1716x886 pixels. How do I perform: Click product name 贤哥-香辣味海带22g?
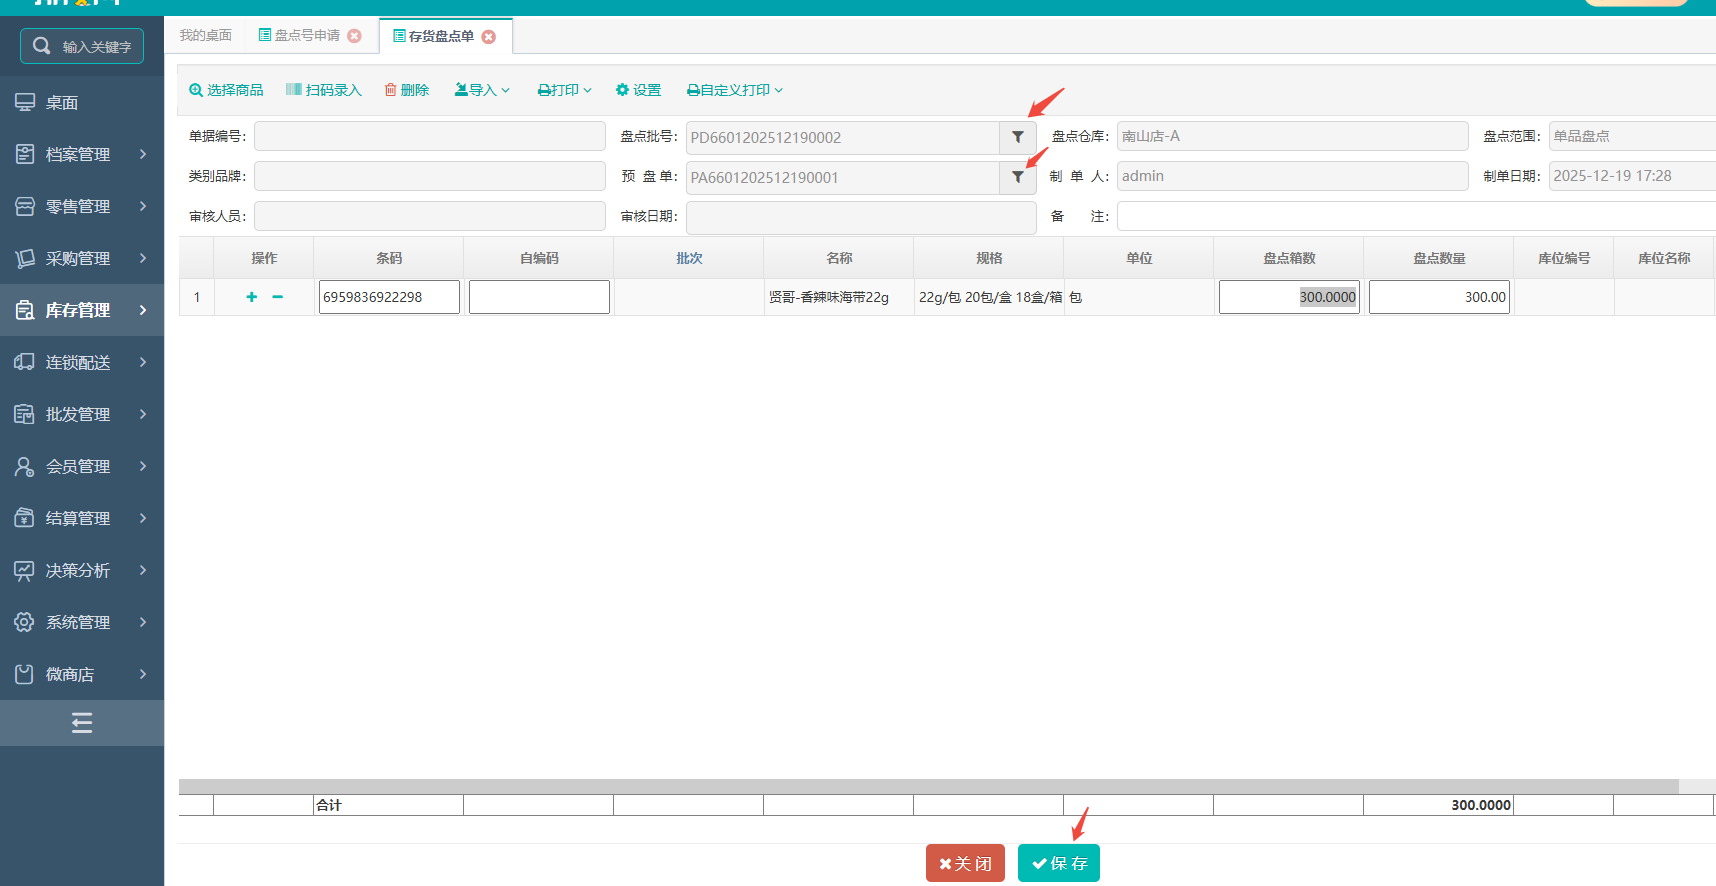pyautogui.click(x=828, y=297)
